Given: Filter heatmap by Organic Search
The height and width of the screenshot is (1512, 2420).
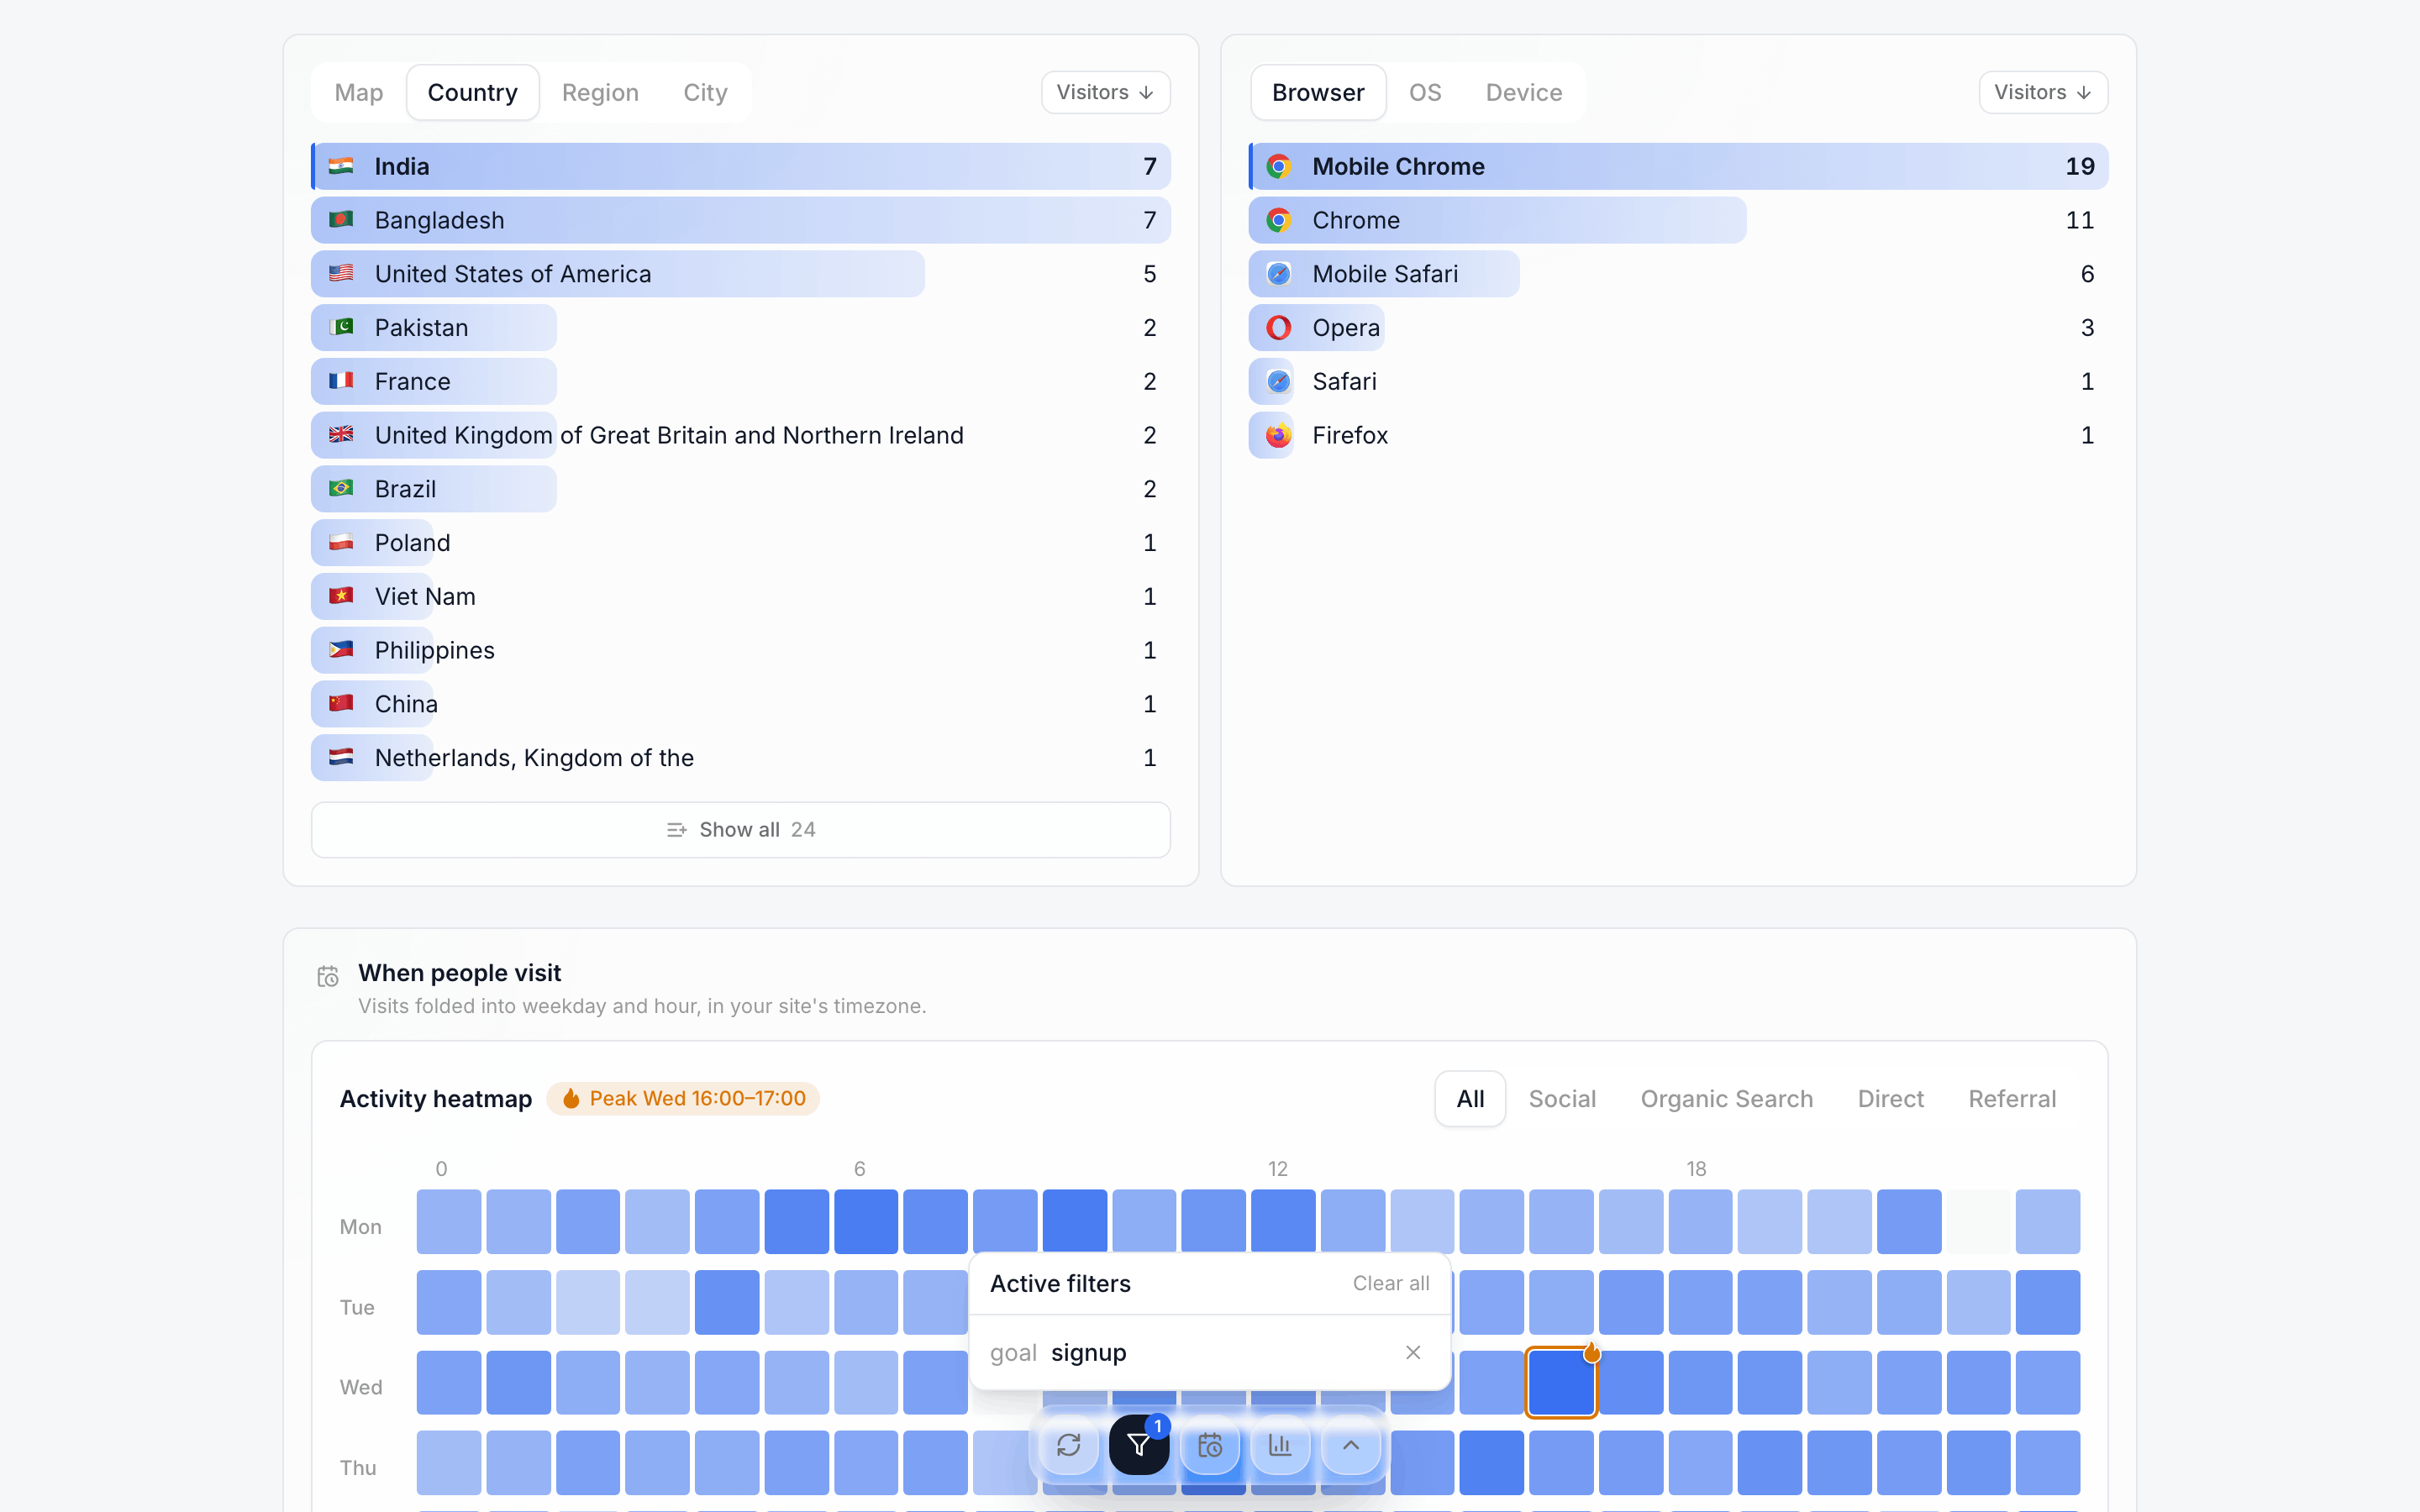Looking at the screenshot, I should 1726,1098.
